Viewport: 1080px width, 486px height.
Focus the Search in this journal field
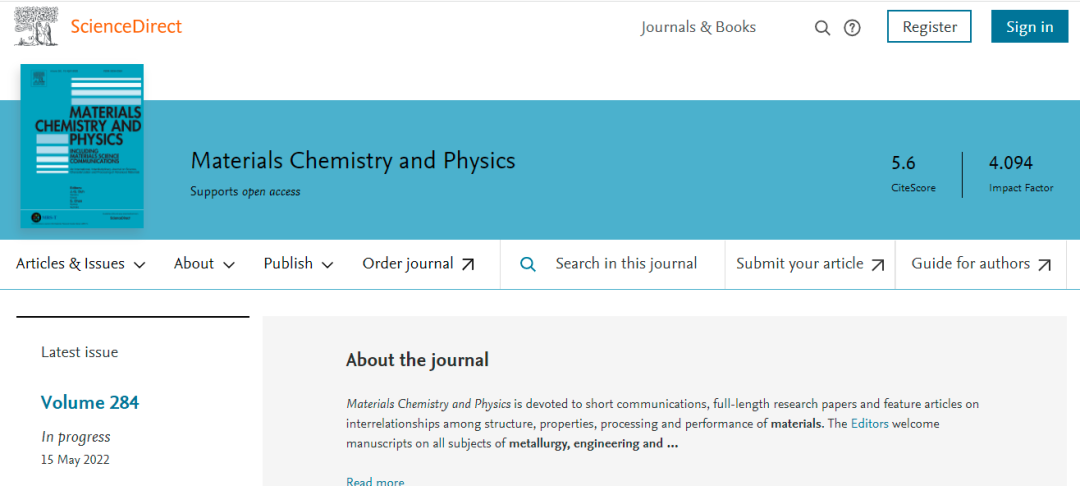click(626, 264)
